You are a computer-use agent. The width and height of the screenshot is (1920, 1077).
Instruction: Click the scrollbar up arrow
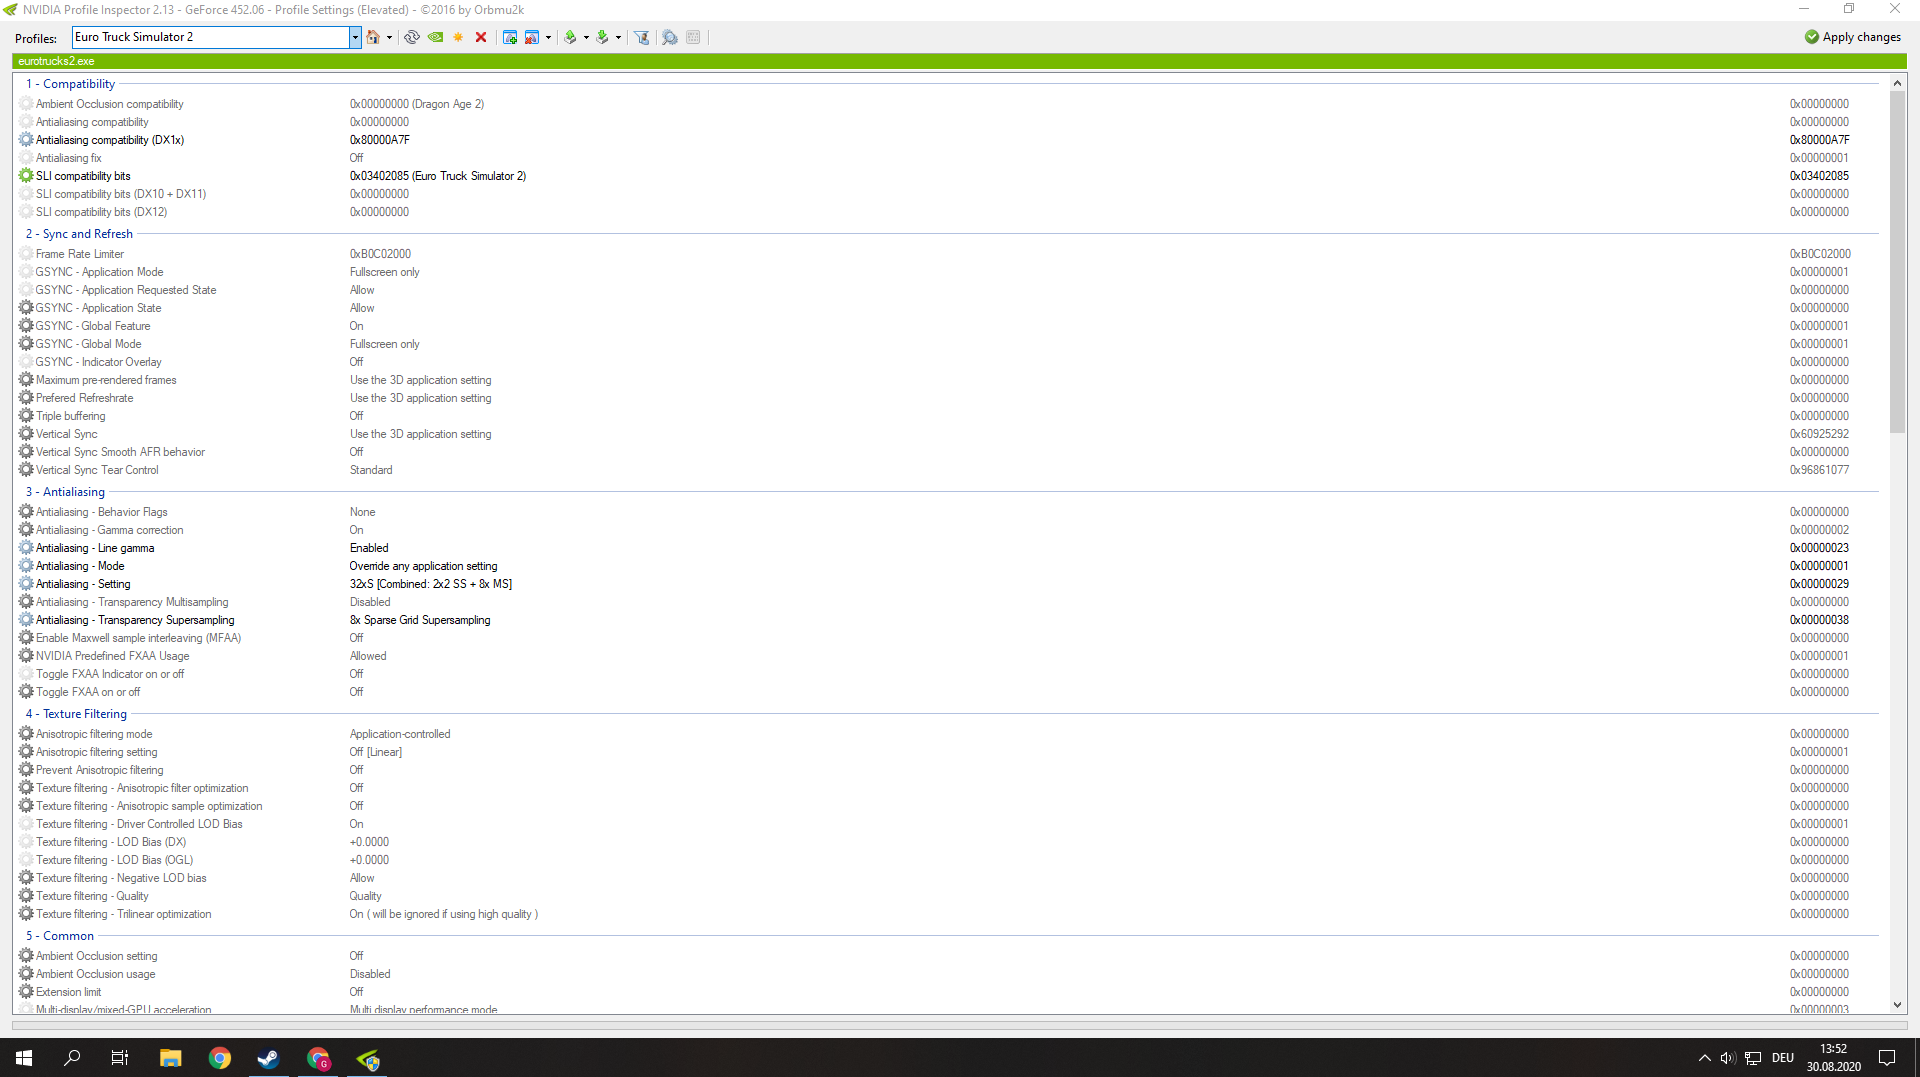(1897, 84)
